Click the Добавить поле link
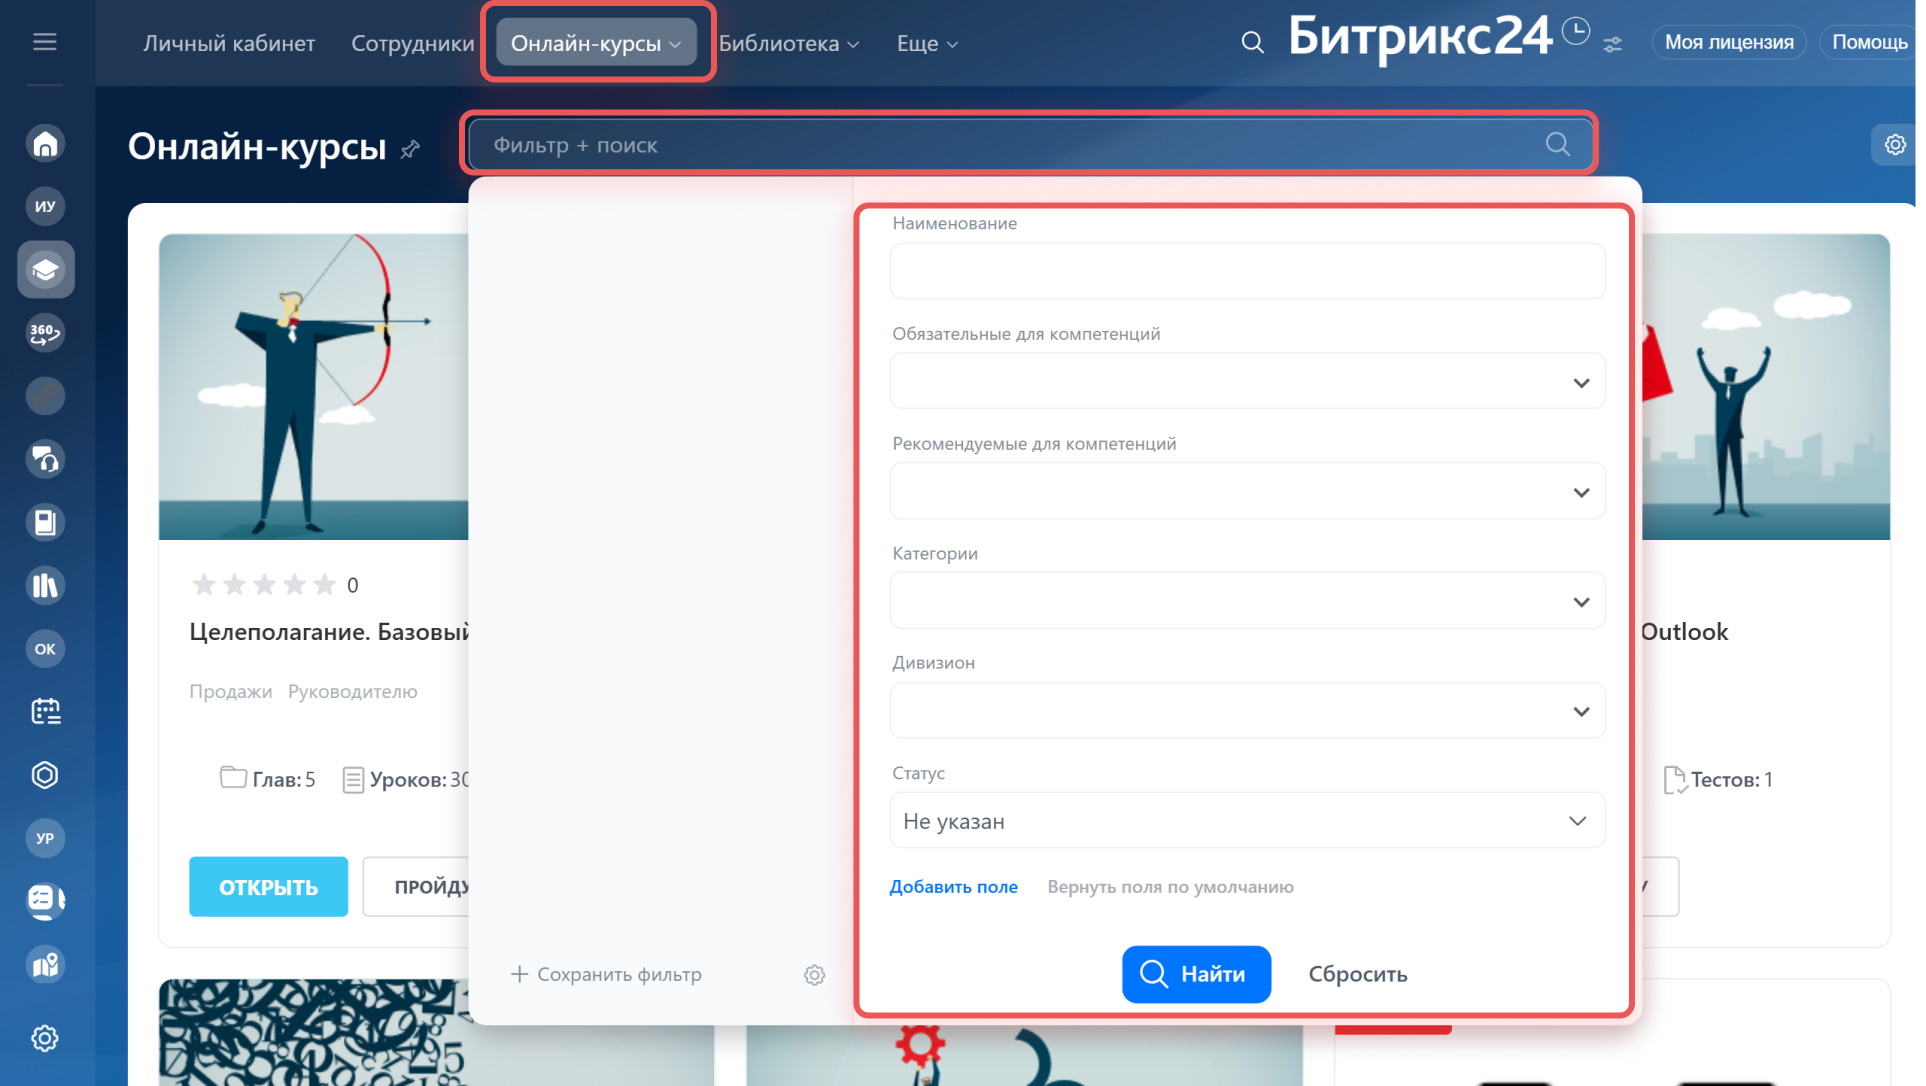 (953, 887)
